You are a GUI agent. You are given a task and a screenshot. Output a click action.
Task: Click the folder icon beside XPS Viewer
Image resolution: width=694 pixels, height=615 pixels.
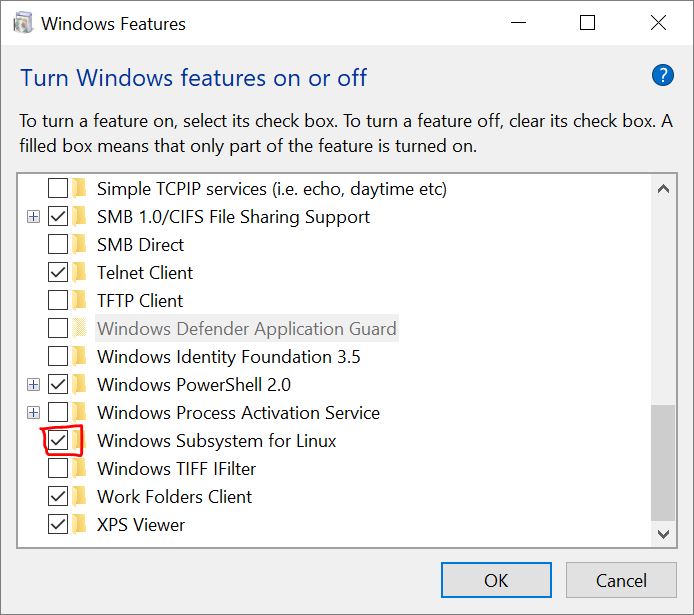coord(80,525)
